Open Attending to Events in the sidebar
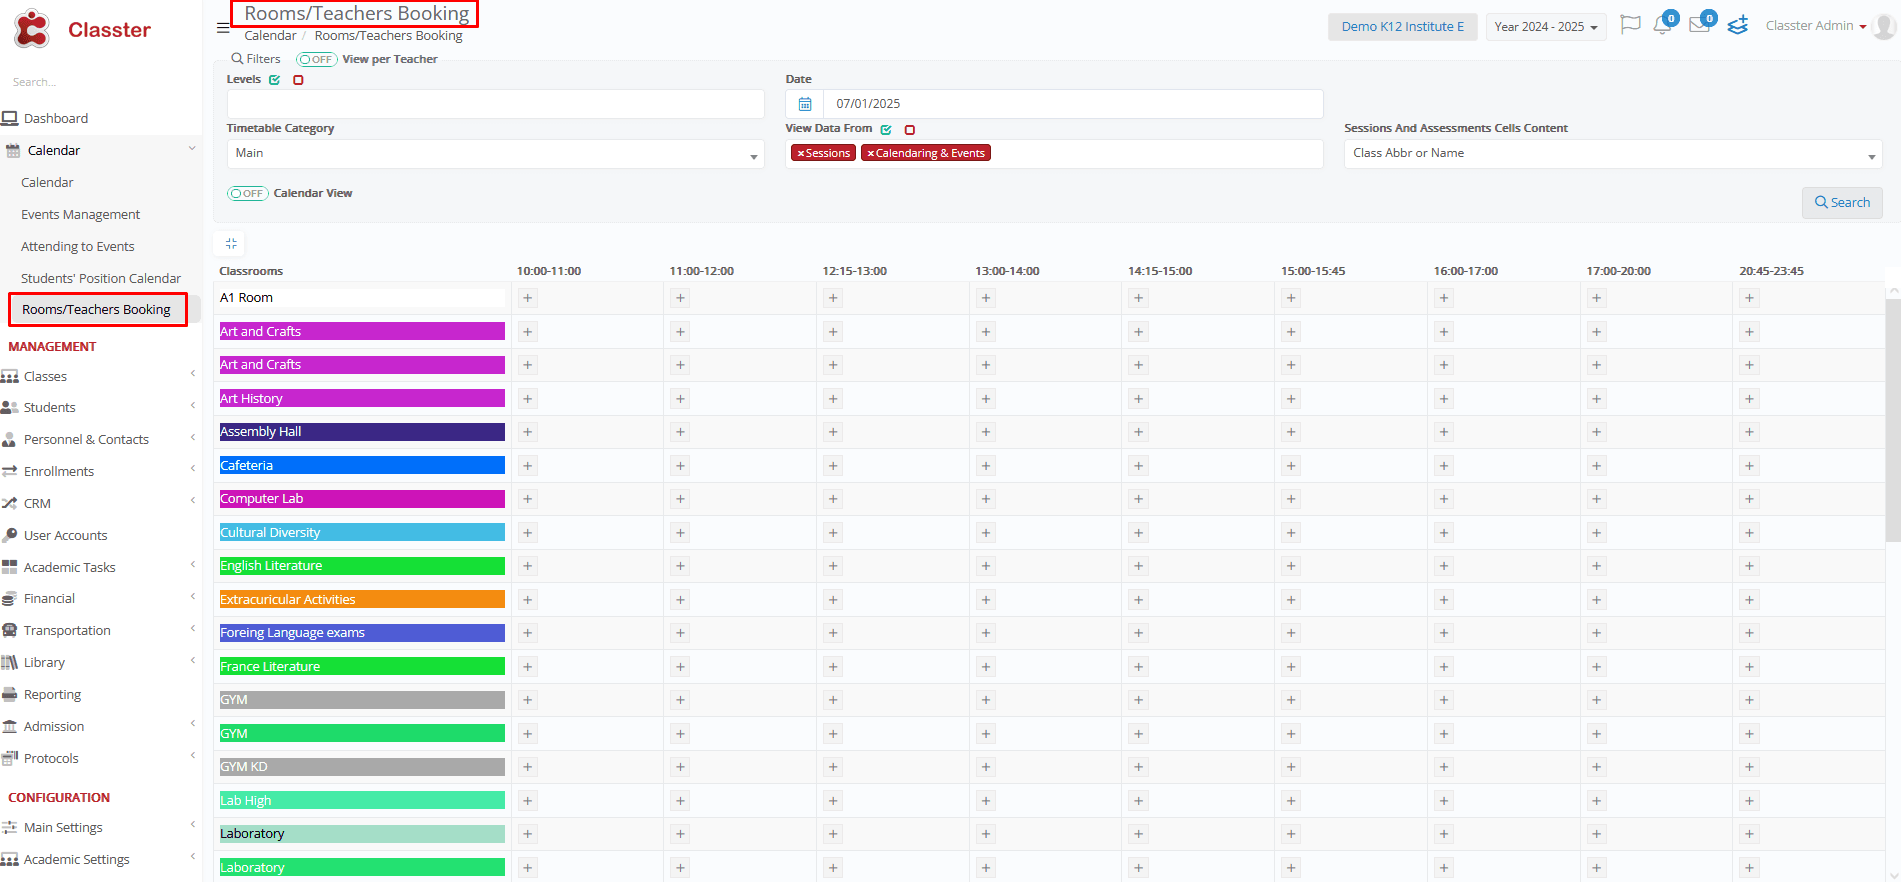Image resolution: width=1901 pixels, height=882 pixels. click(77, 246)
